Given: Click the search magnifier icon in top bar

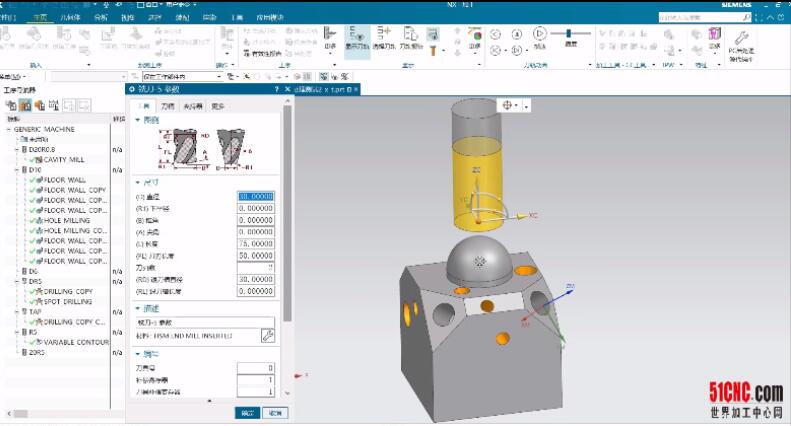Looking at the screenshot, I should [747, 18].
